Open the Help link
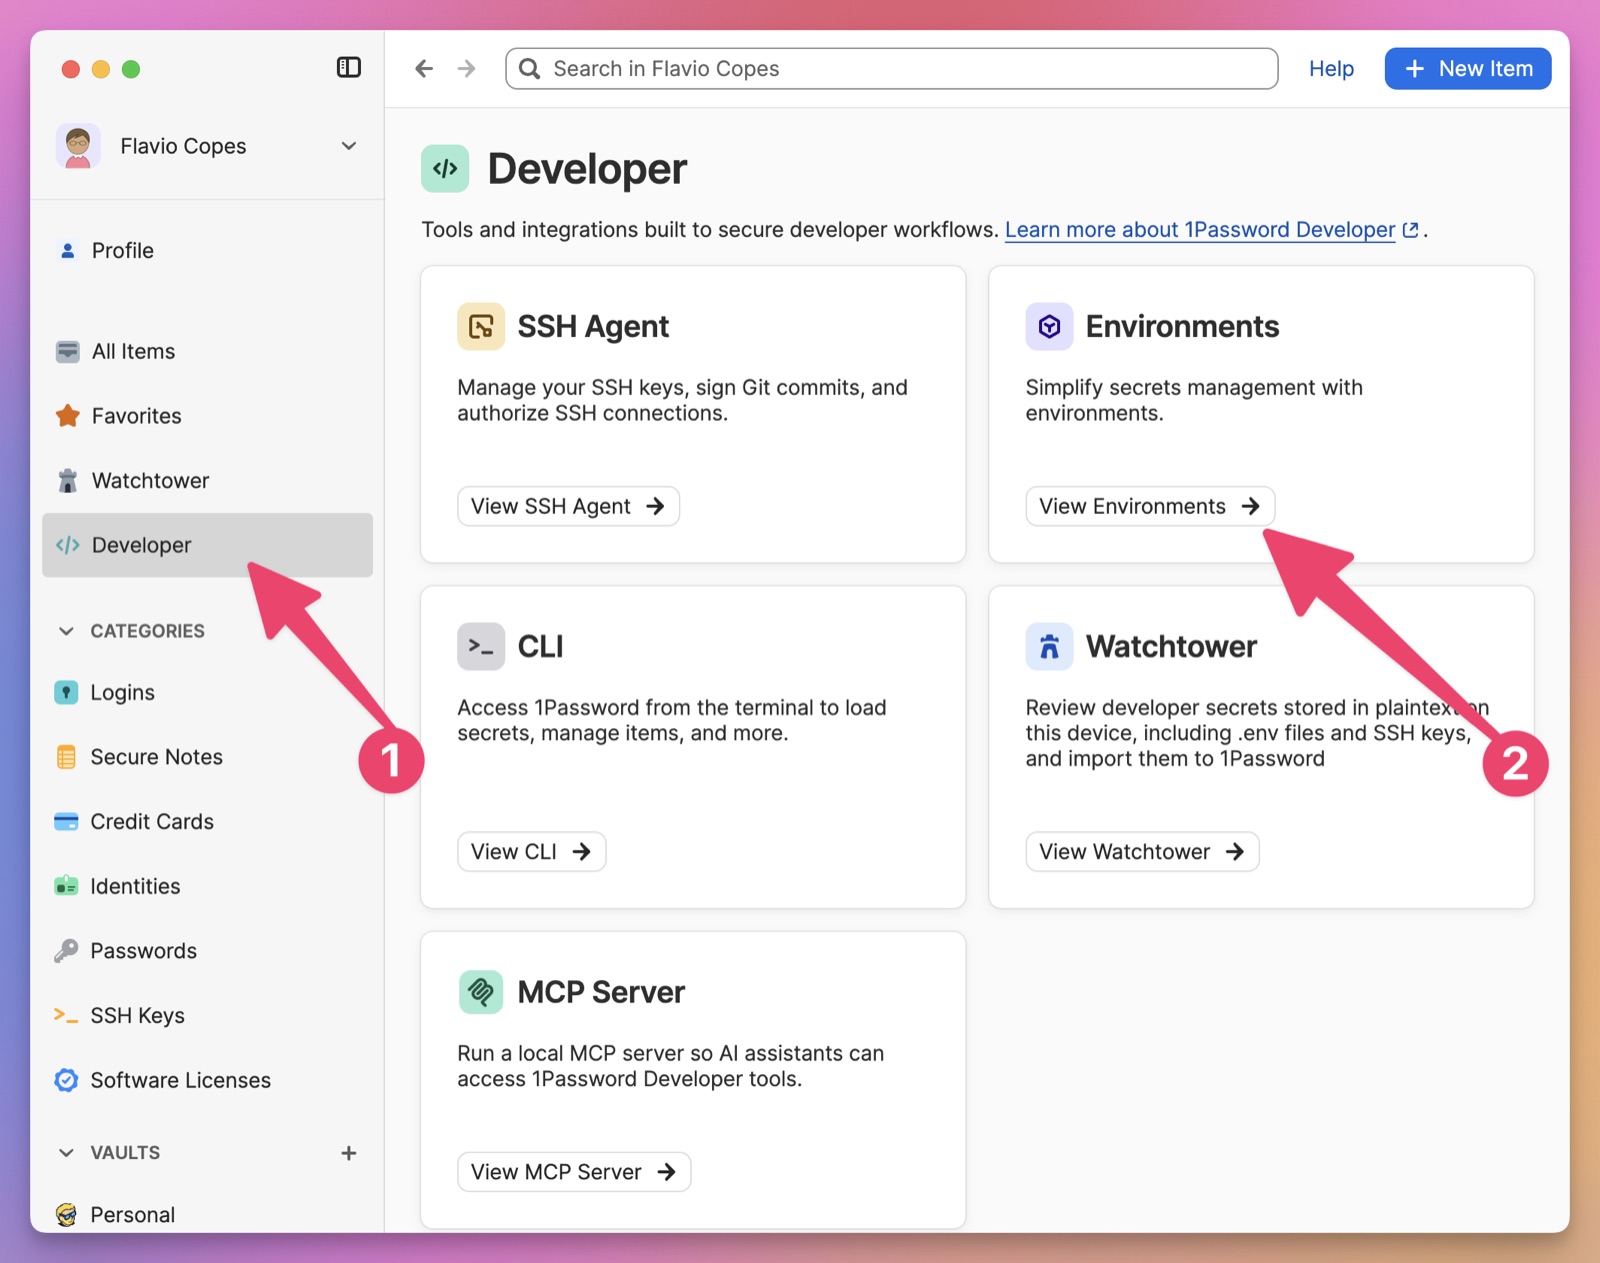The width and height of the screenshot is (1600, 1263). point(1331,68)
